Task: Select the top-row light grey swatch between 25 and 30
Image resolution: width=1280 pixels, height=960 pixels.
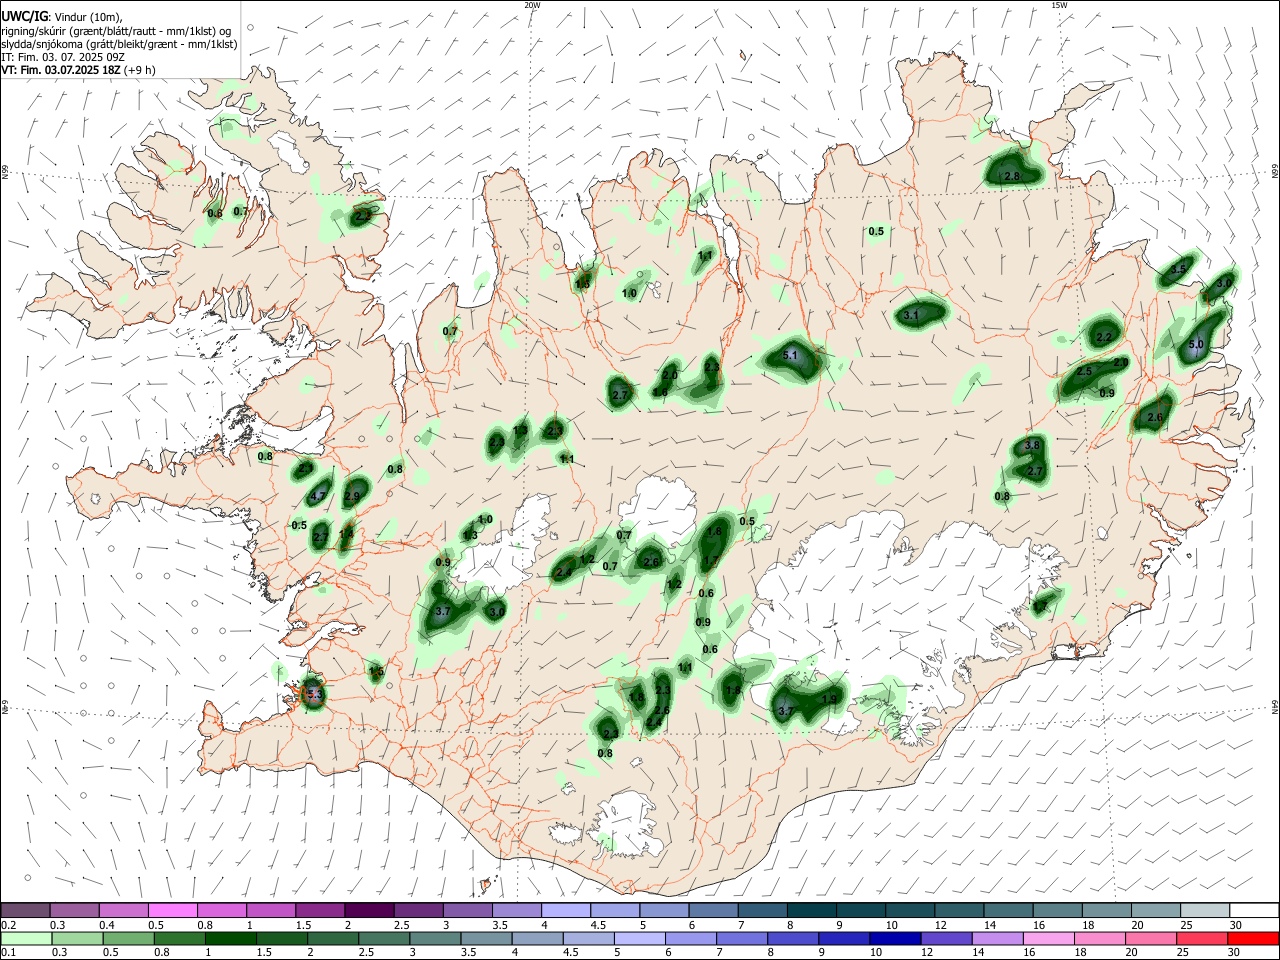Action: [x=1205, y=911]
